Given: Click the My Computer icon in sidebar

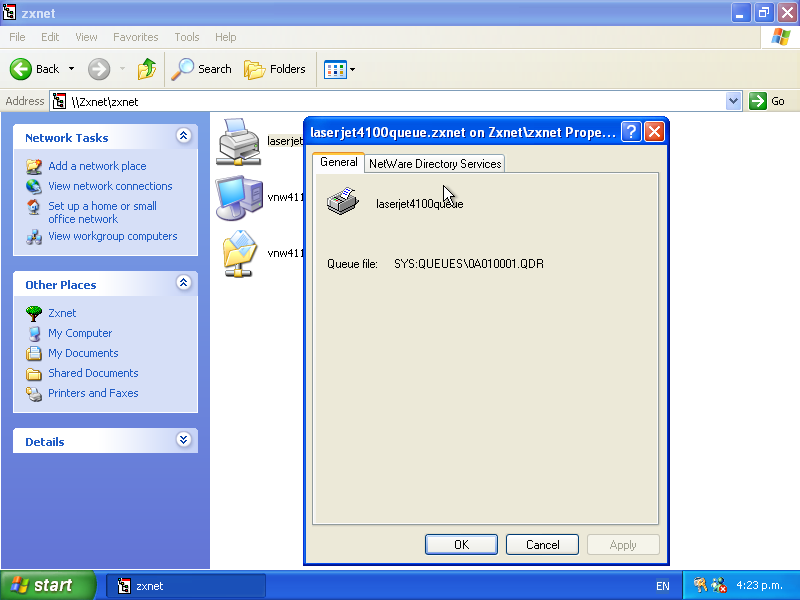Looking at the screenshot, I should pos(34,334).
